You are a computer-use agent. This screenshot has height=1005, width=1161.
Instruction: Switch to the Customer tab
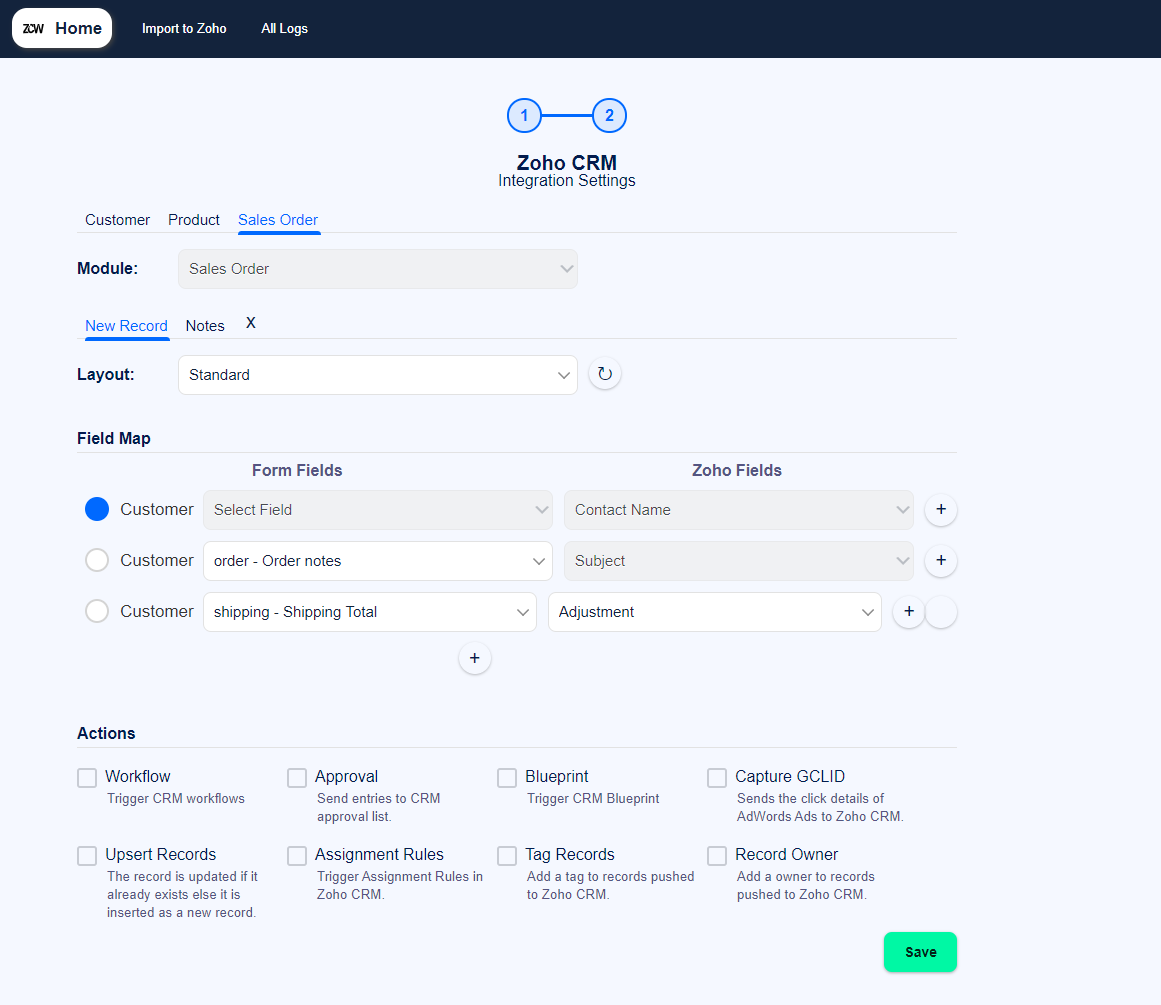[x=117, y=220]
